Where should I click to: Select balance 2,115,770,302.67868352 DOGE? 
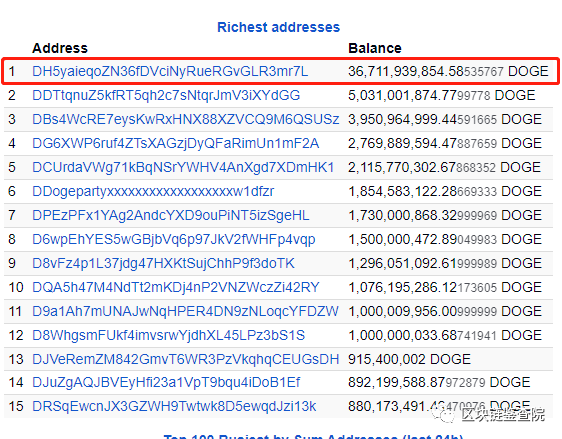(x=444, y=167)
